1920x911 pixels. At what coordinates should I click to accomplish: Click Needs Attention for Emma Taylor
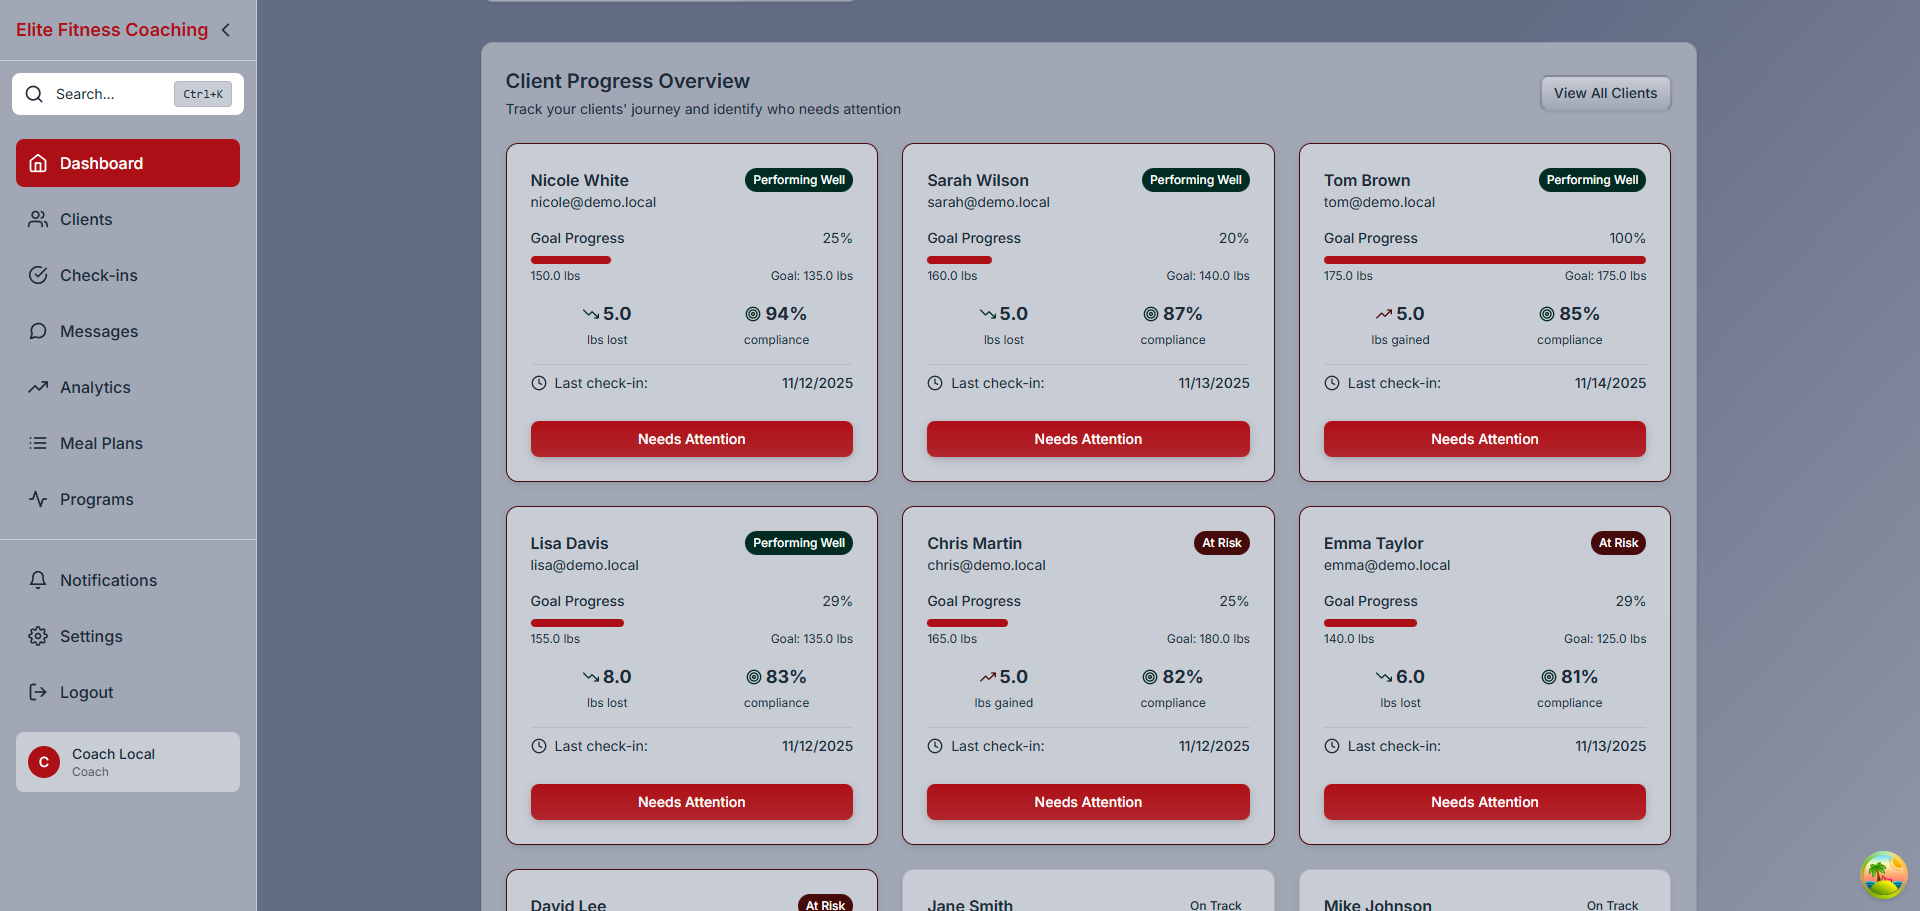point(1484,802)
